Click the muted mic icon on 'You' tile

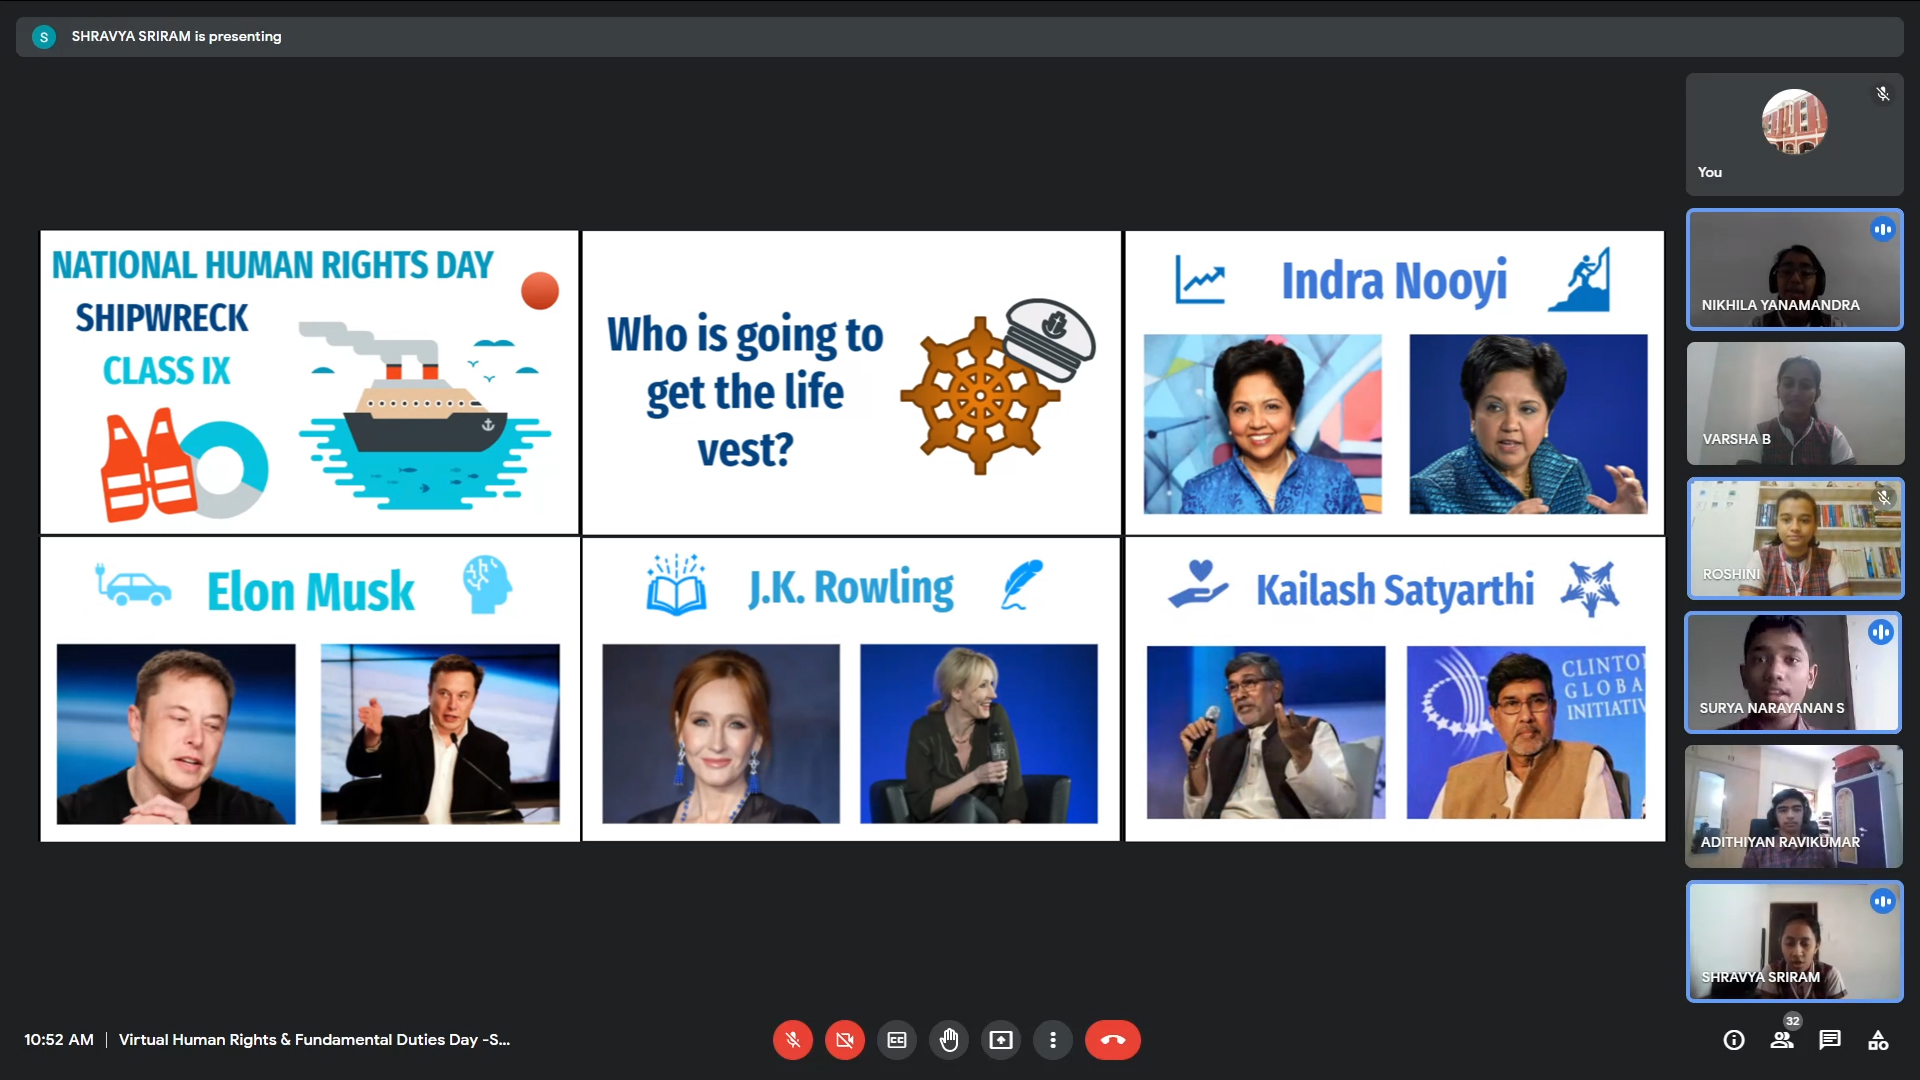1882,94
